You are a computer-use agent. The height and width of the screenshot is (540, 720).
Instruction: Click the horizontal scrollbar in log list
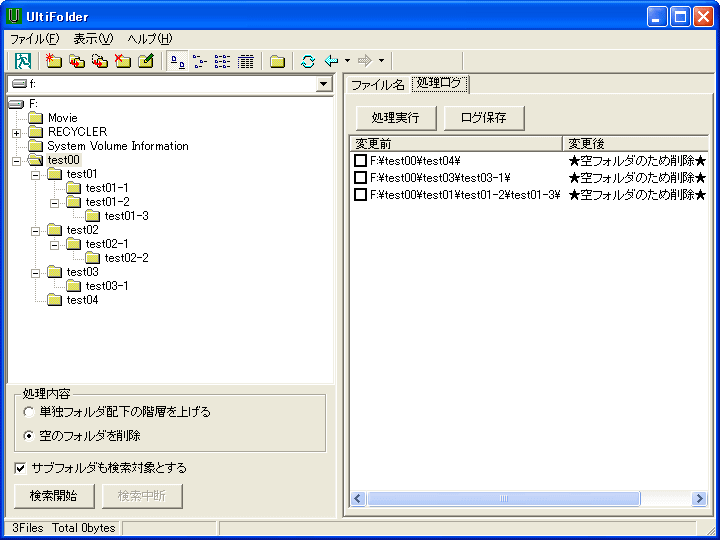tap(502, 498)
